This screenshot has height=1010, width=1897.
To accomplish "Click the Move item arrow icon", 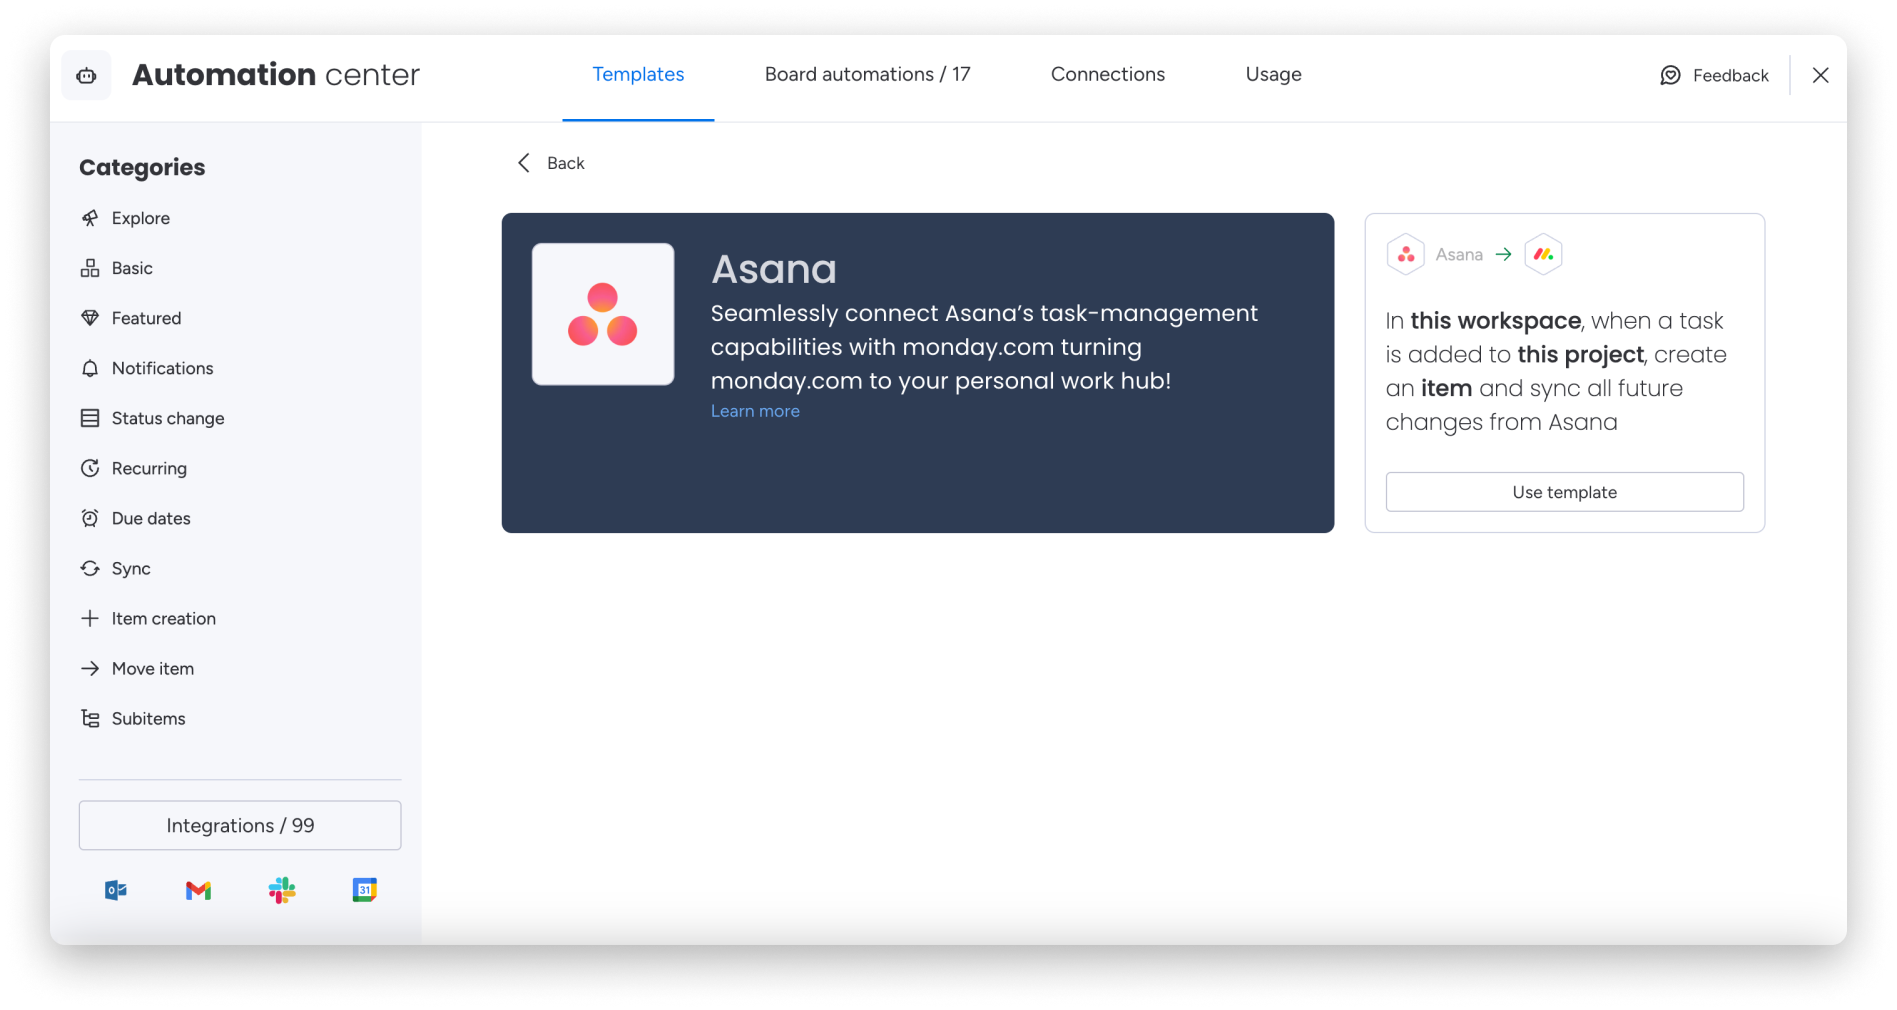I will pos(90,668).
